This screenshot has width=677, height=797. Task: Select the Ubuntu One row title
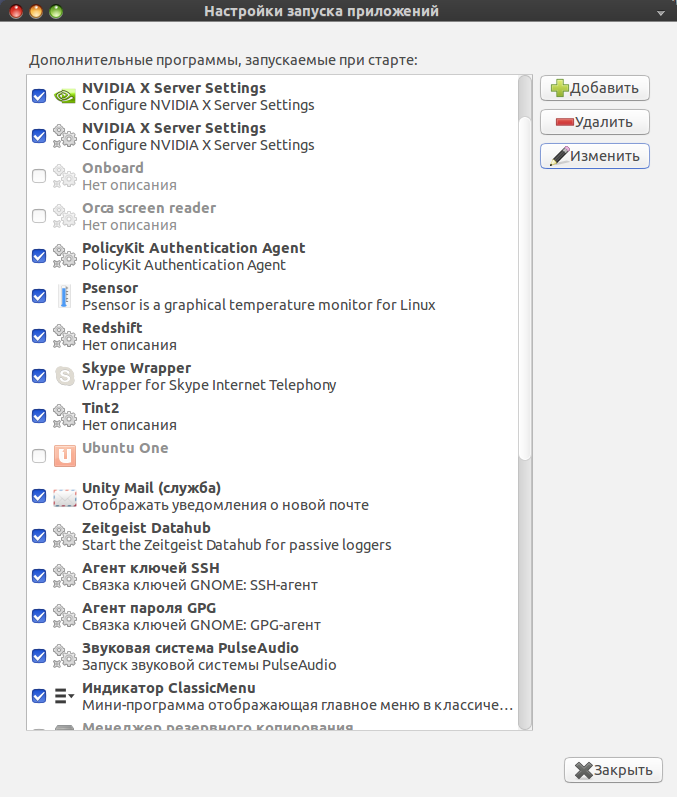(x=125, y=448)
